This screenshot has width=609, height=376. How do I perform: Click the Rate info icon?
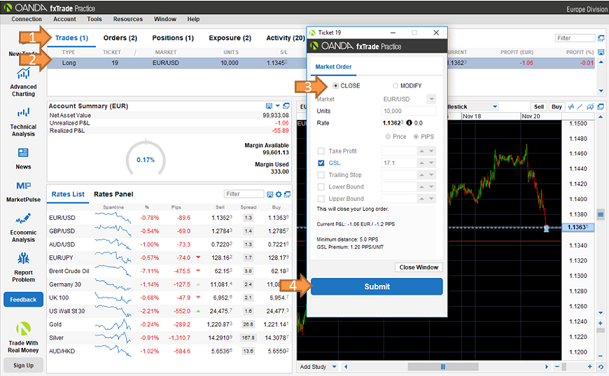pos(409,123)
